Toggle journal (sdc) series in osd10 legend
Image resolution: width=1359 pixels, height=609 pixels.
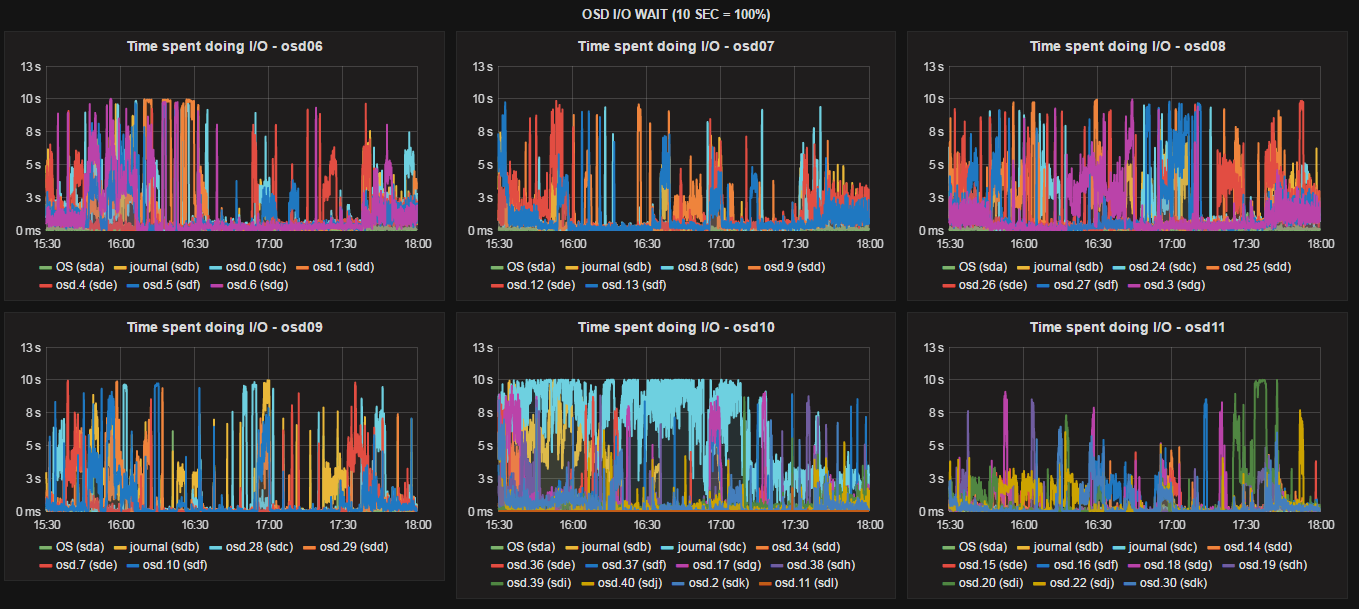coord(712,548)
